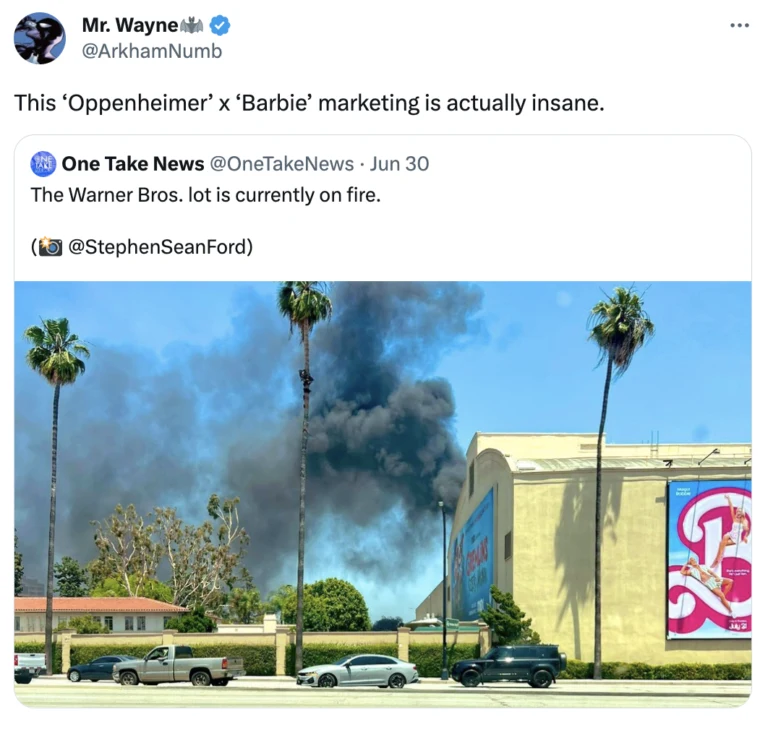This screenshot has height=730, width=768.
Task: Open One Take News display name
Action: [133, 164]
